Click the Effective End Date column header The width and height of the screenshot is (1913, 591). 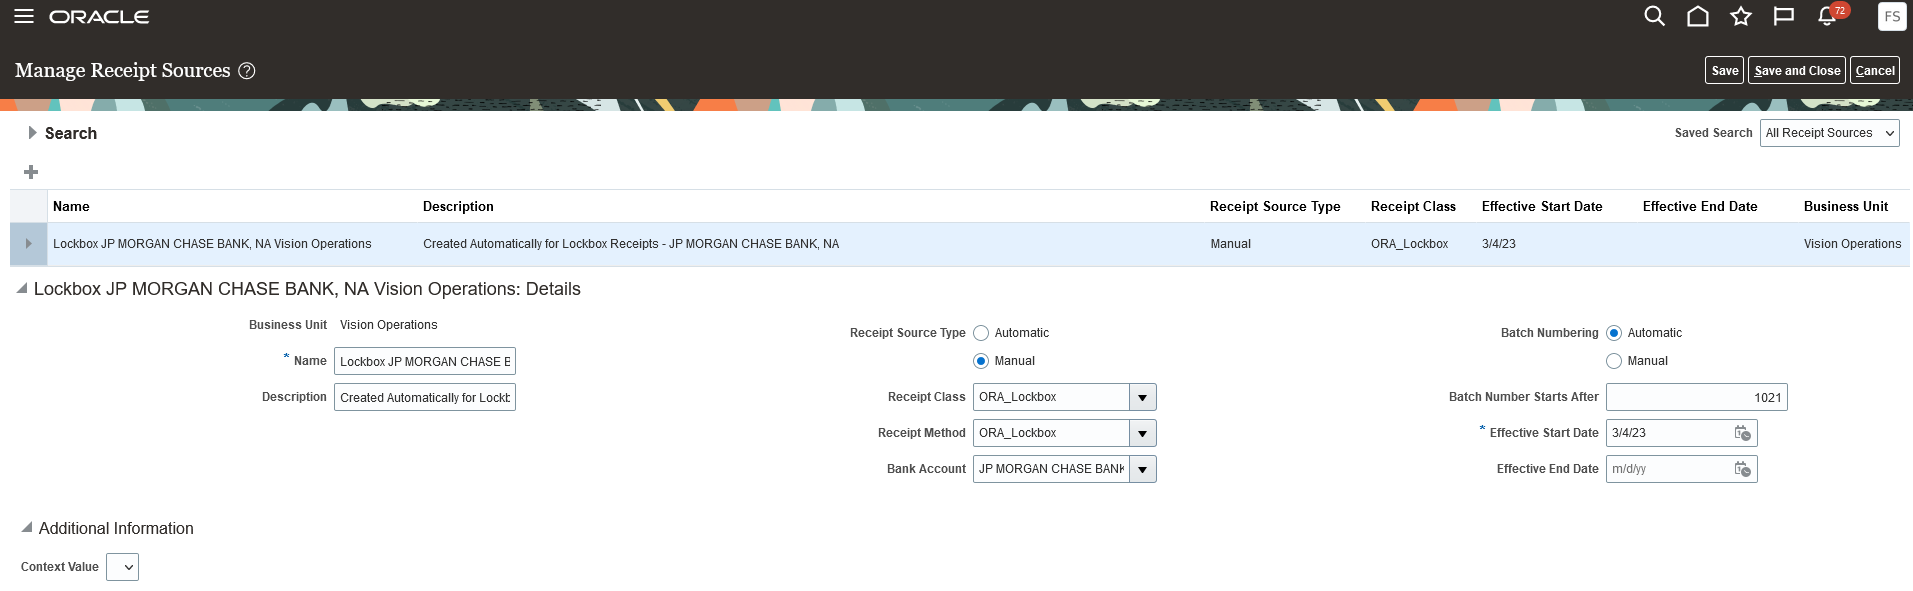coord(1700,206)
